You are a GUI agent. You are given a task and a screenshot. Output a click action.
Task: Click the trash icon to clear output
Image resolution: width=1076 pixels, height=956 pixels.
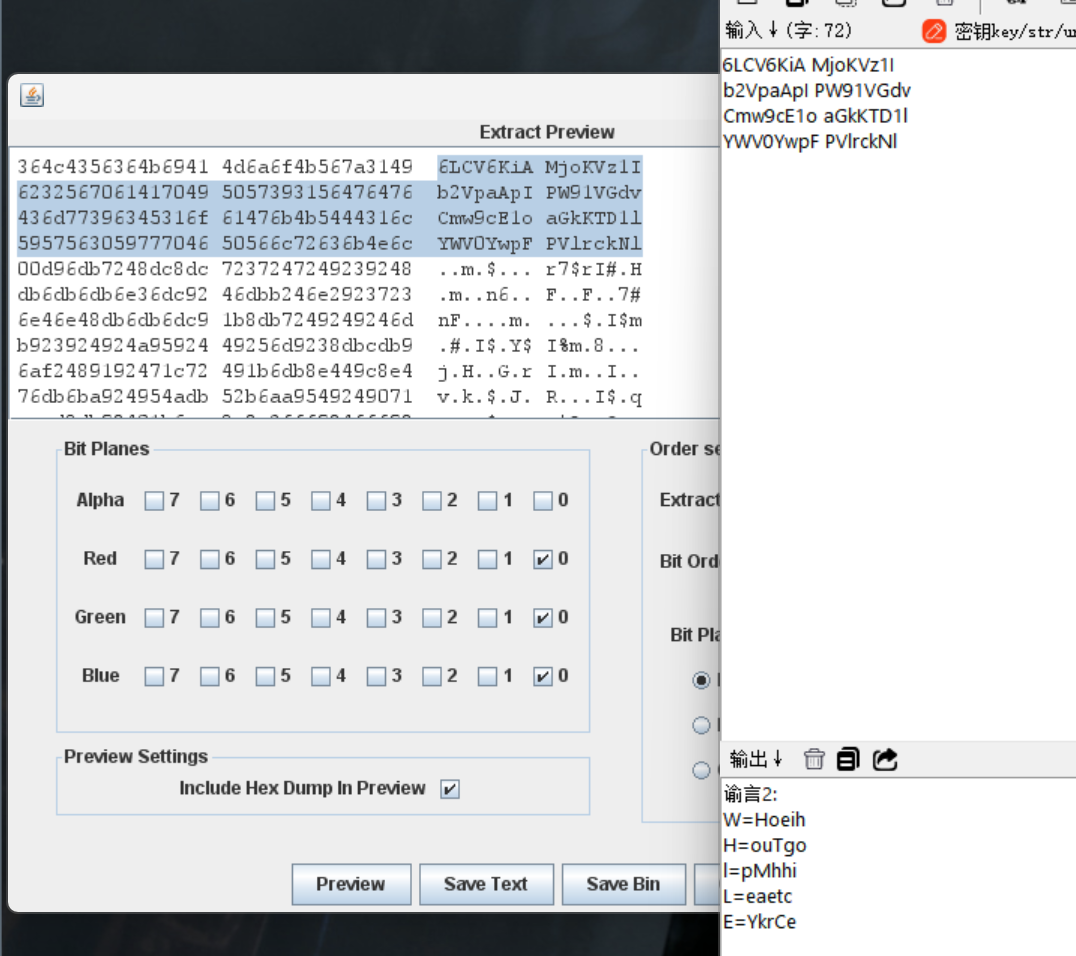[814, 759]
